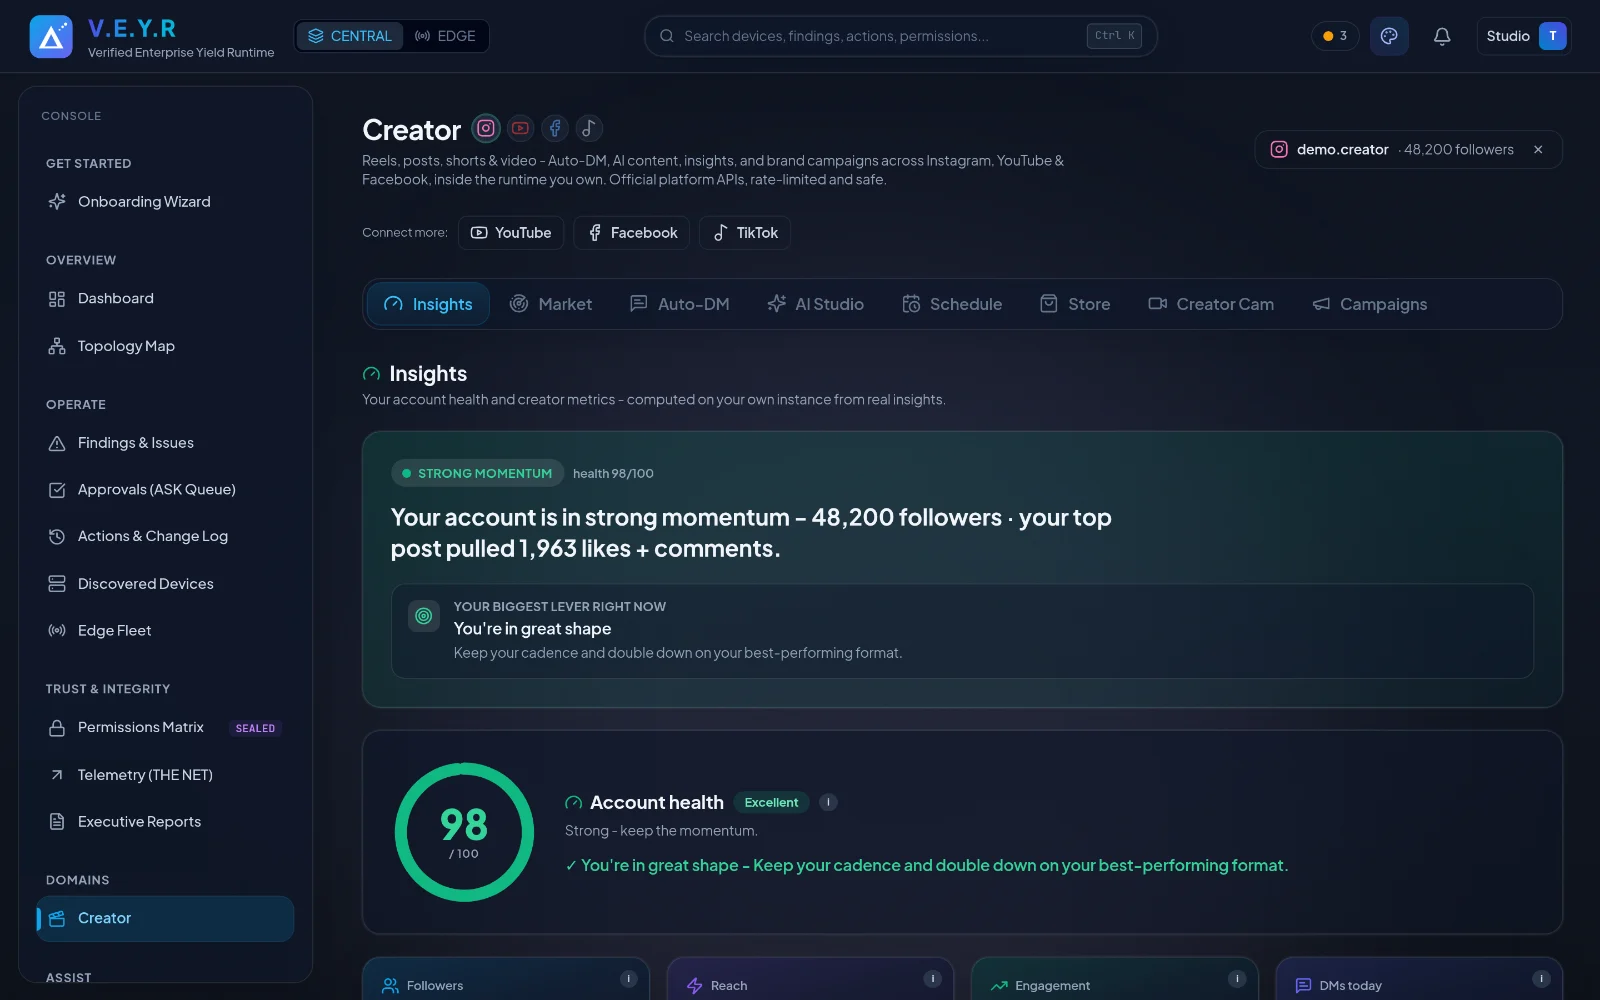
Task: Select the Instagram platform icon beside Creator
Action: coord(486,128)
